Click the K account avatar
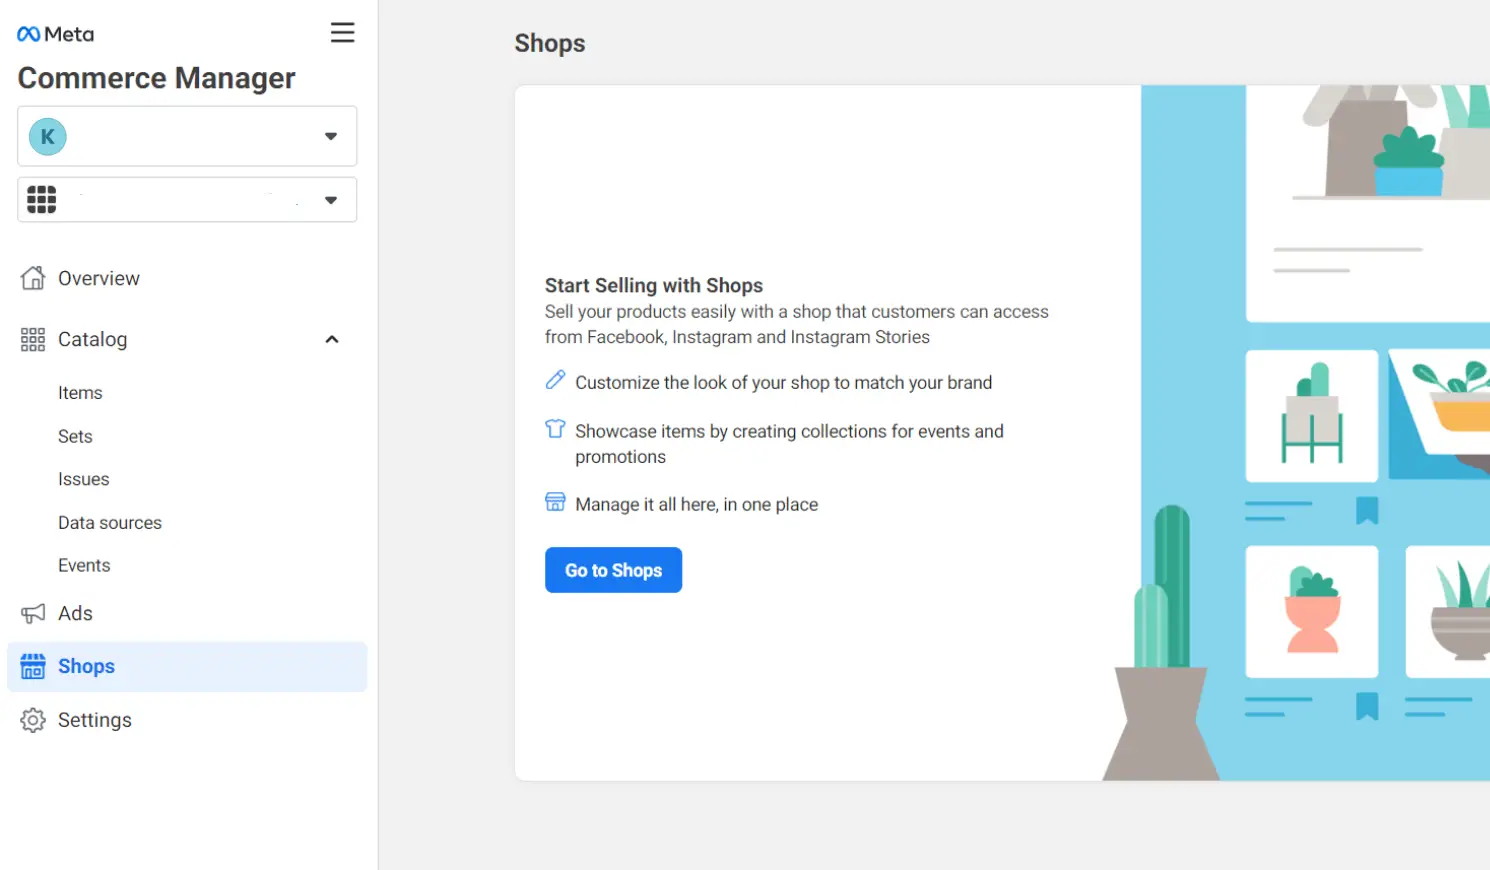 point(47,137)
